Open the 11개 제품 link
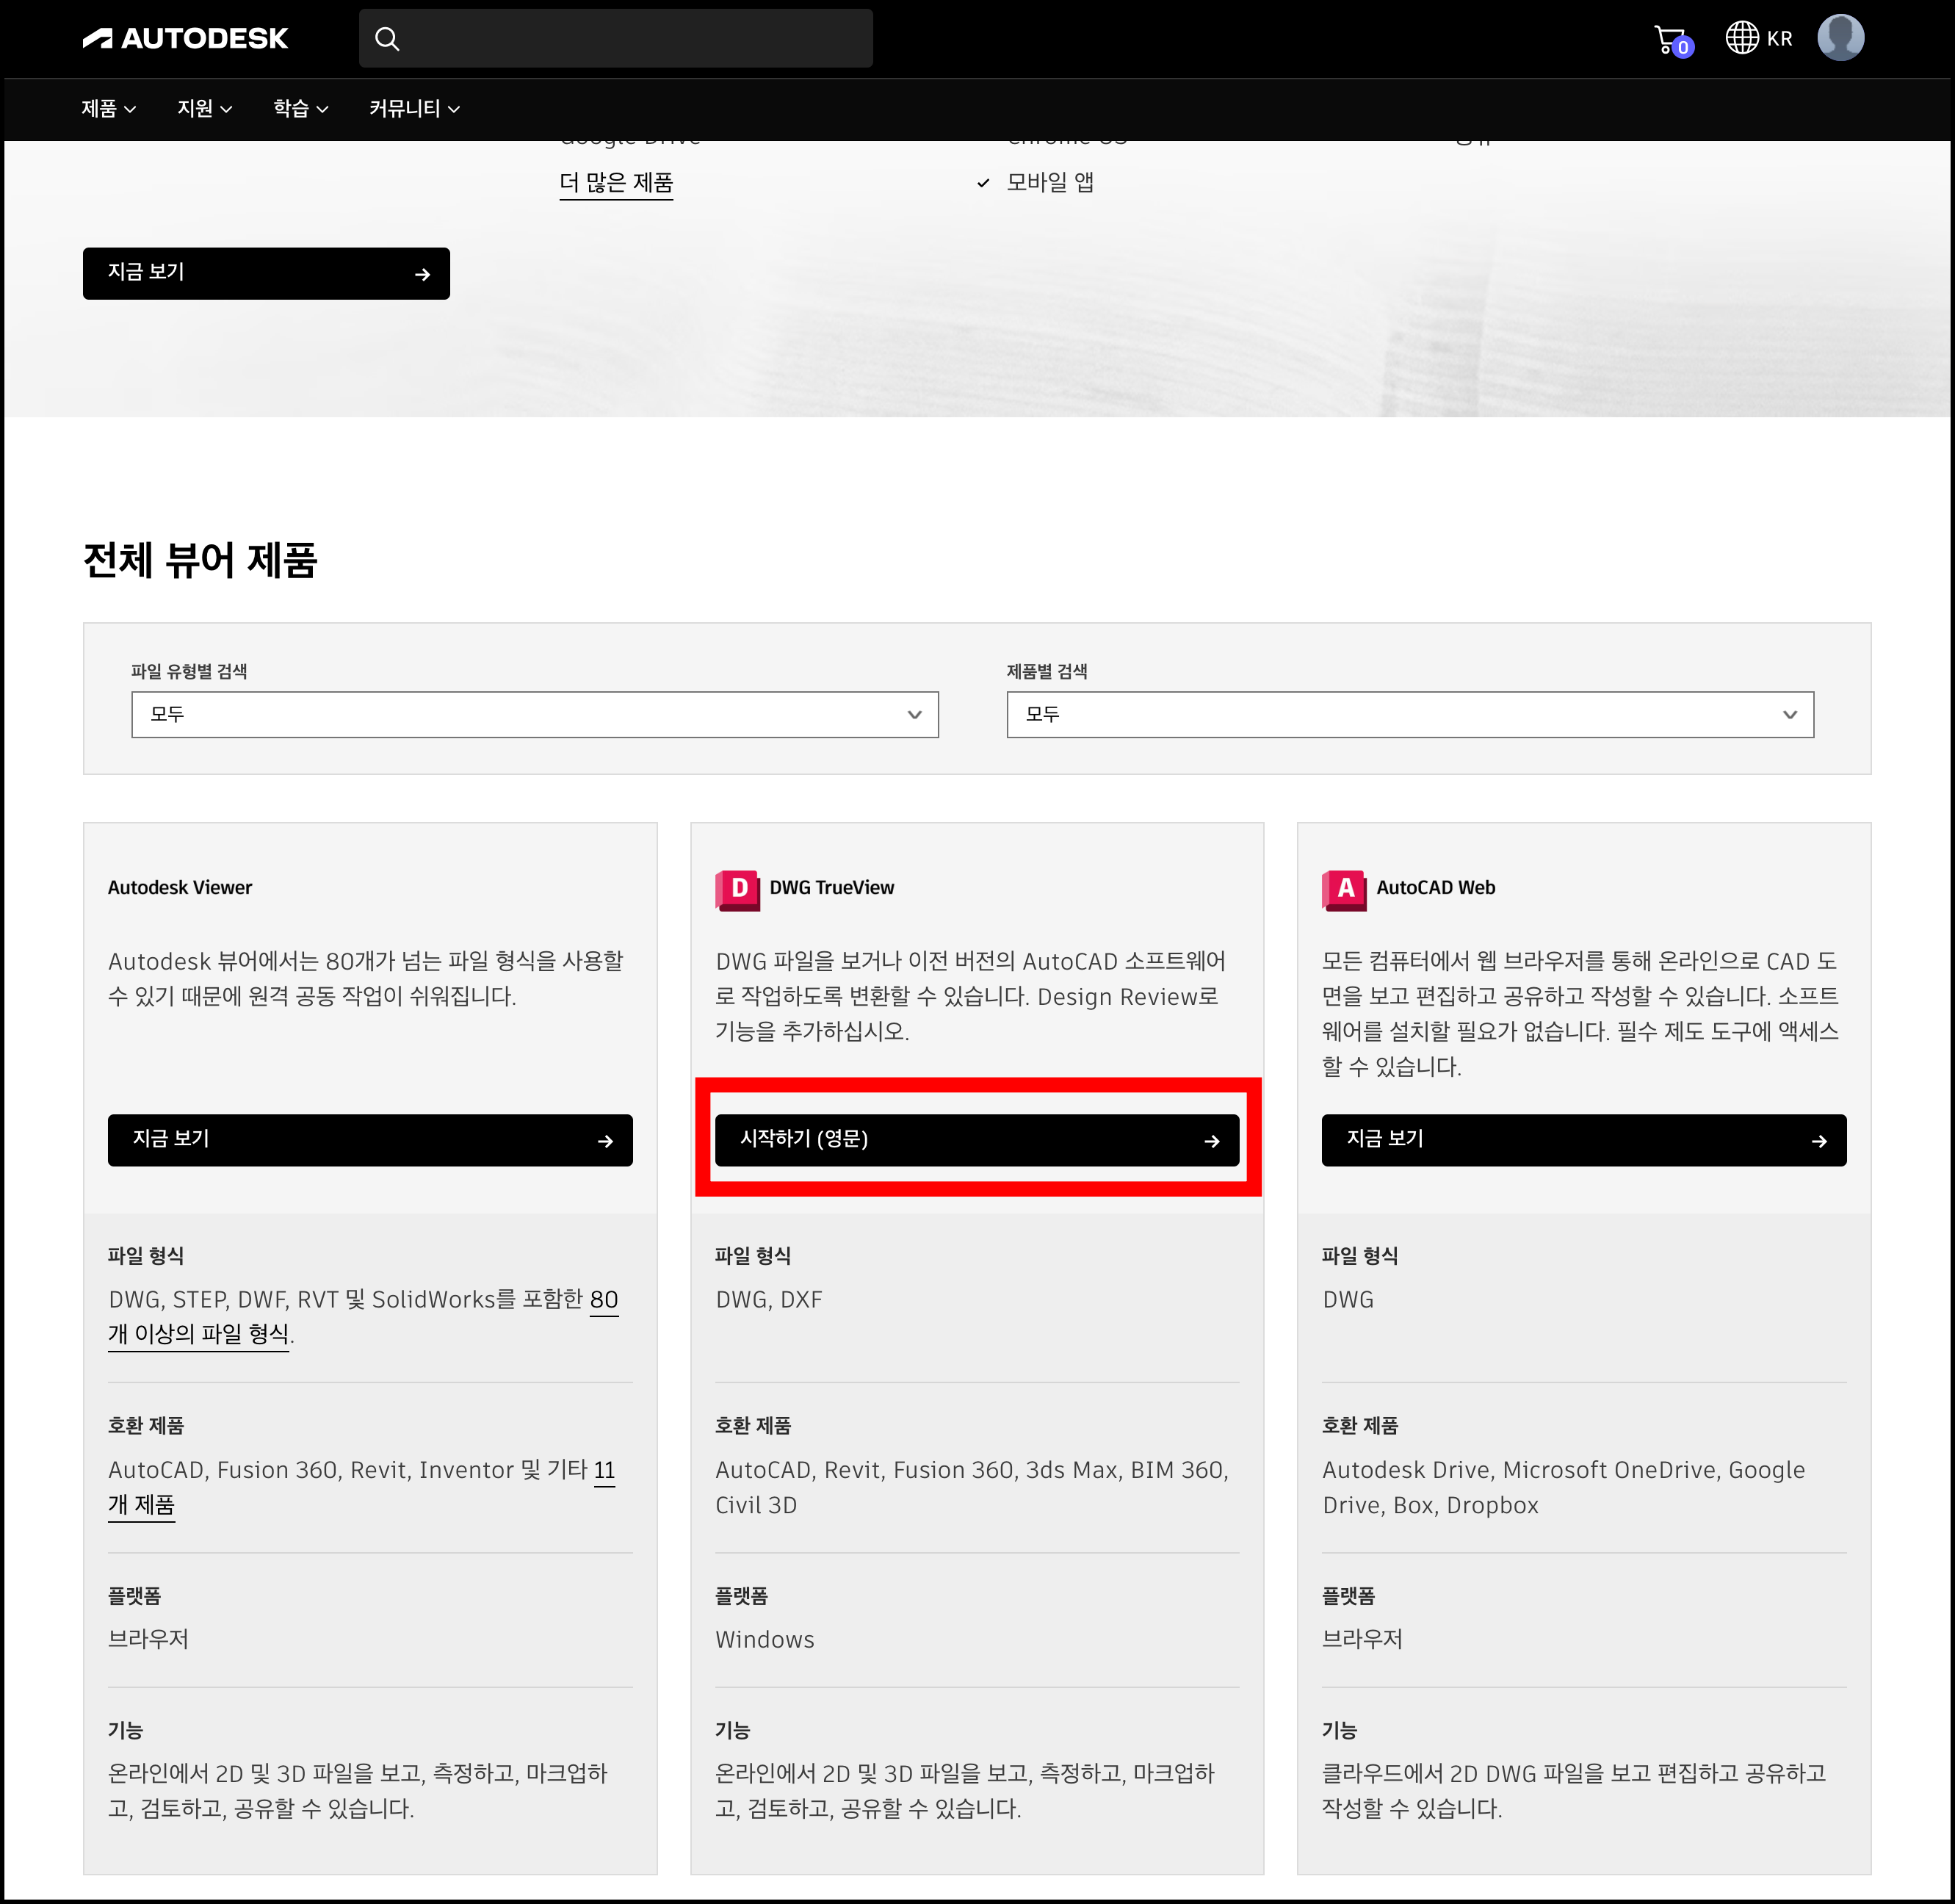This screenshot has height=1904, width=1955. (x=141, y=1504)
